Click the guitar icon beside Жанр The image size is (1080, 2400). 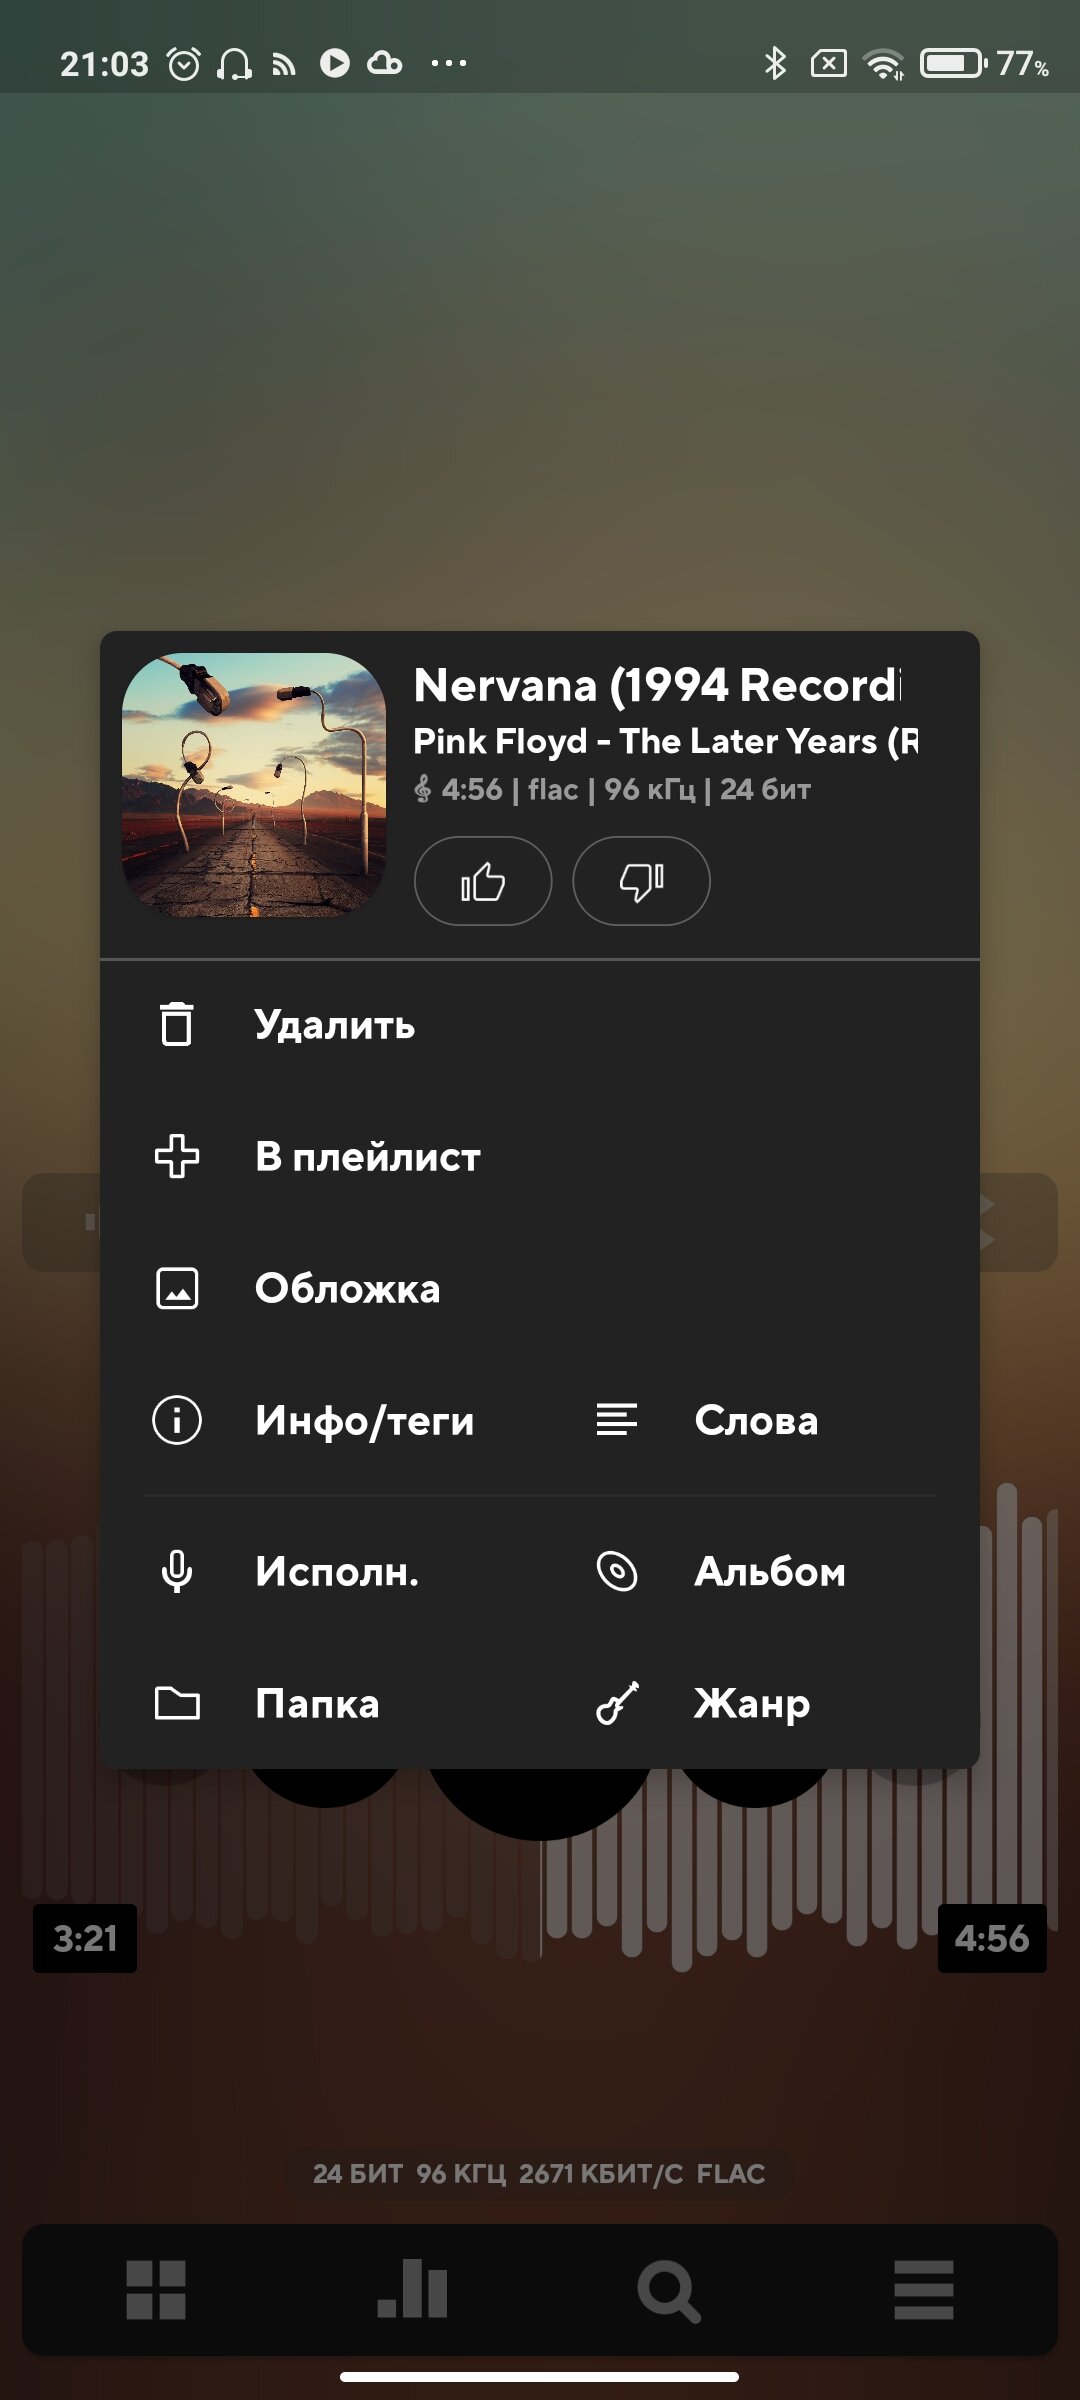617,1703
